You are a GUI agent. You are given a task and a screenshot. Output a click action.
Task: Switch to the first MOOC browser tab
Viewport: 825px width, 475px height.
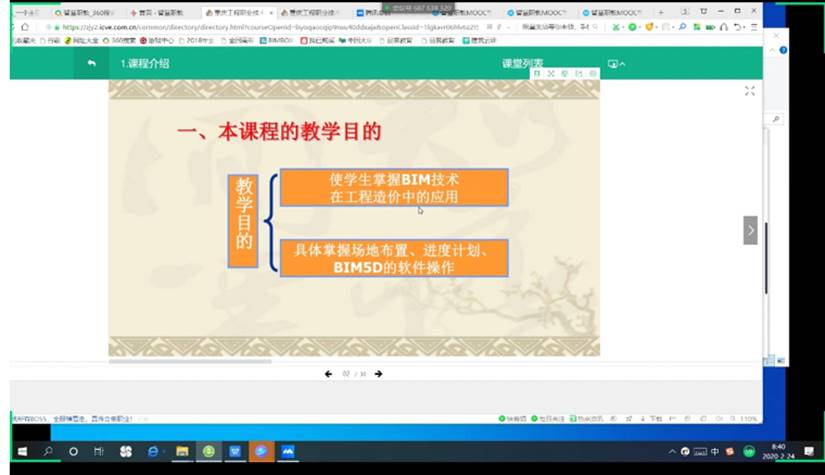[x=463, y=12]
